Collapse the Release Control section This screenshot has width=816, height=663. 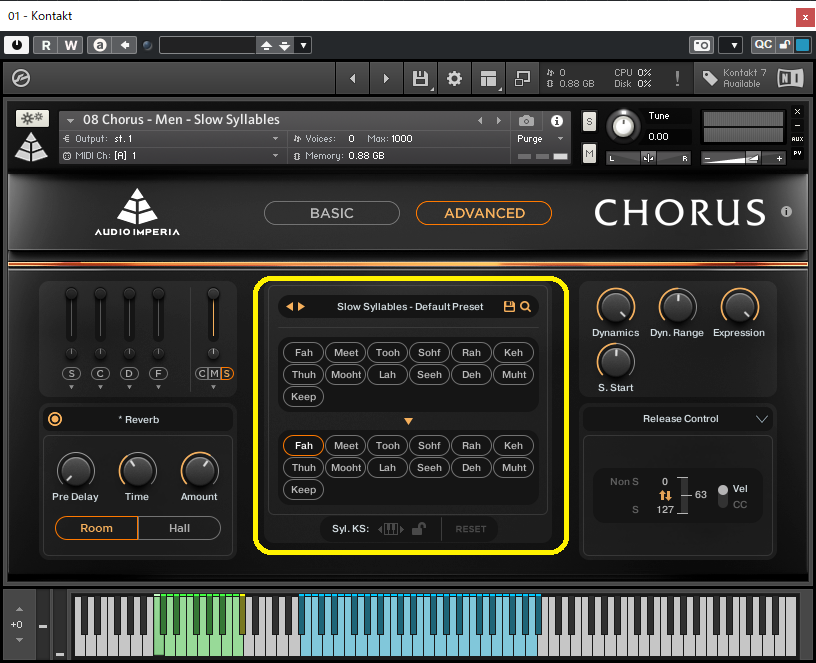[760, 419]
